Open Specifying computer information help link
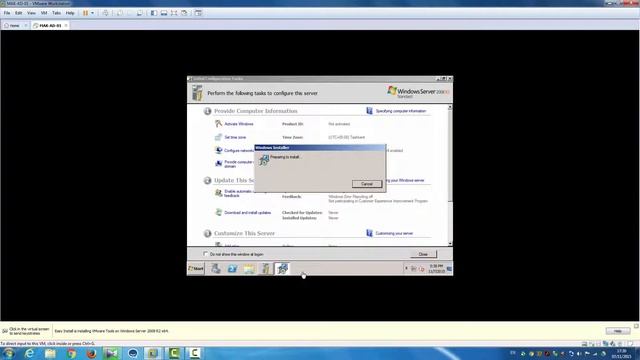 (401, 111)
